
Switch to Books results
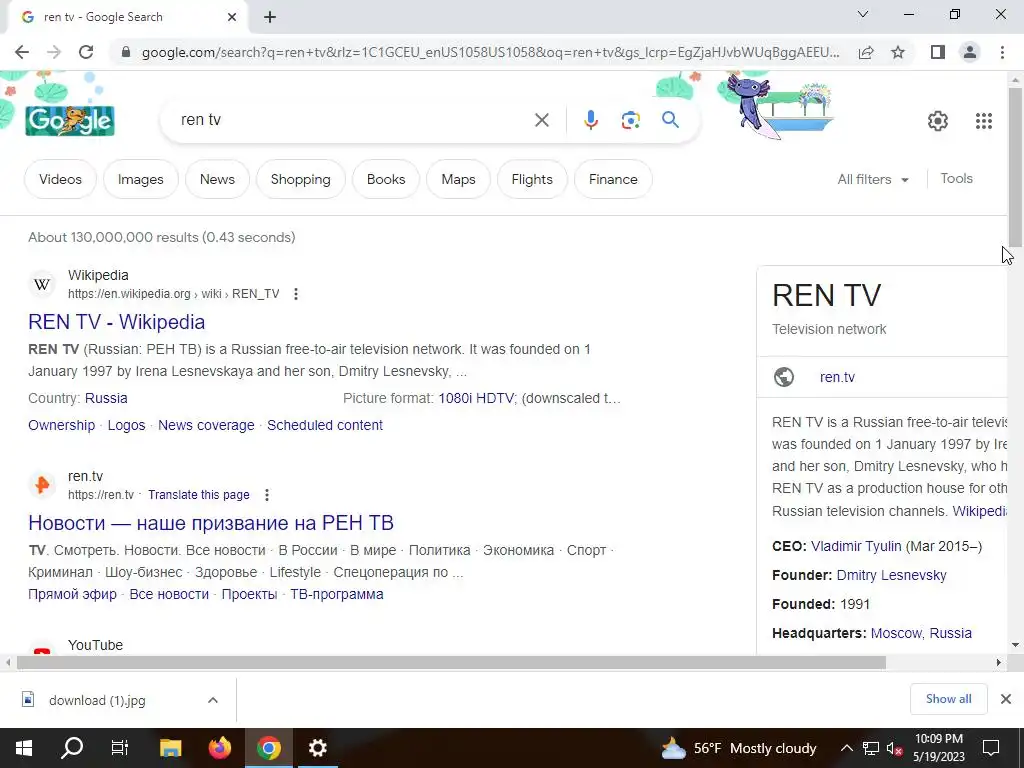coord(386,179)
